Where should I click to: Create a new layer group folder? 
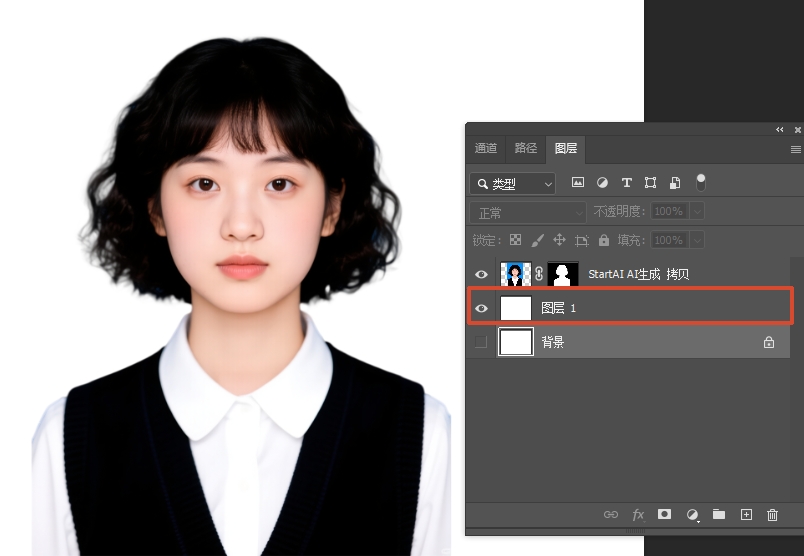[718, 514]
